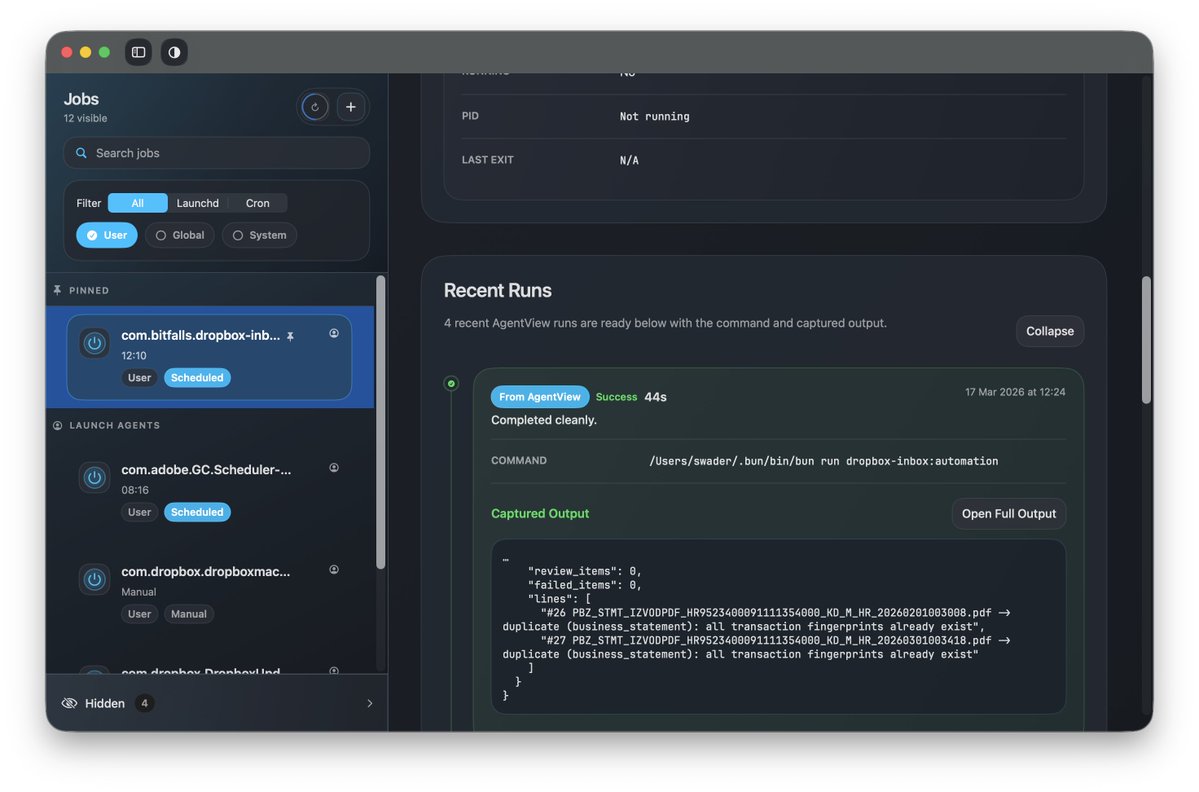1199x792 pixels.
Task: Click the 17 Mar 2026 at 12:24 timestamp
Action: click(1015, 392)
